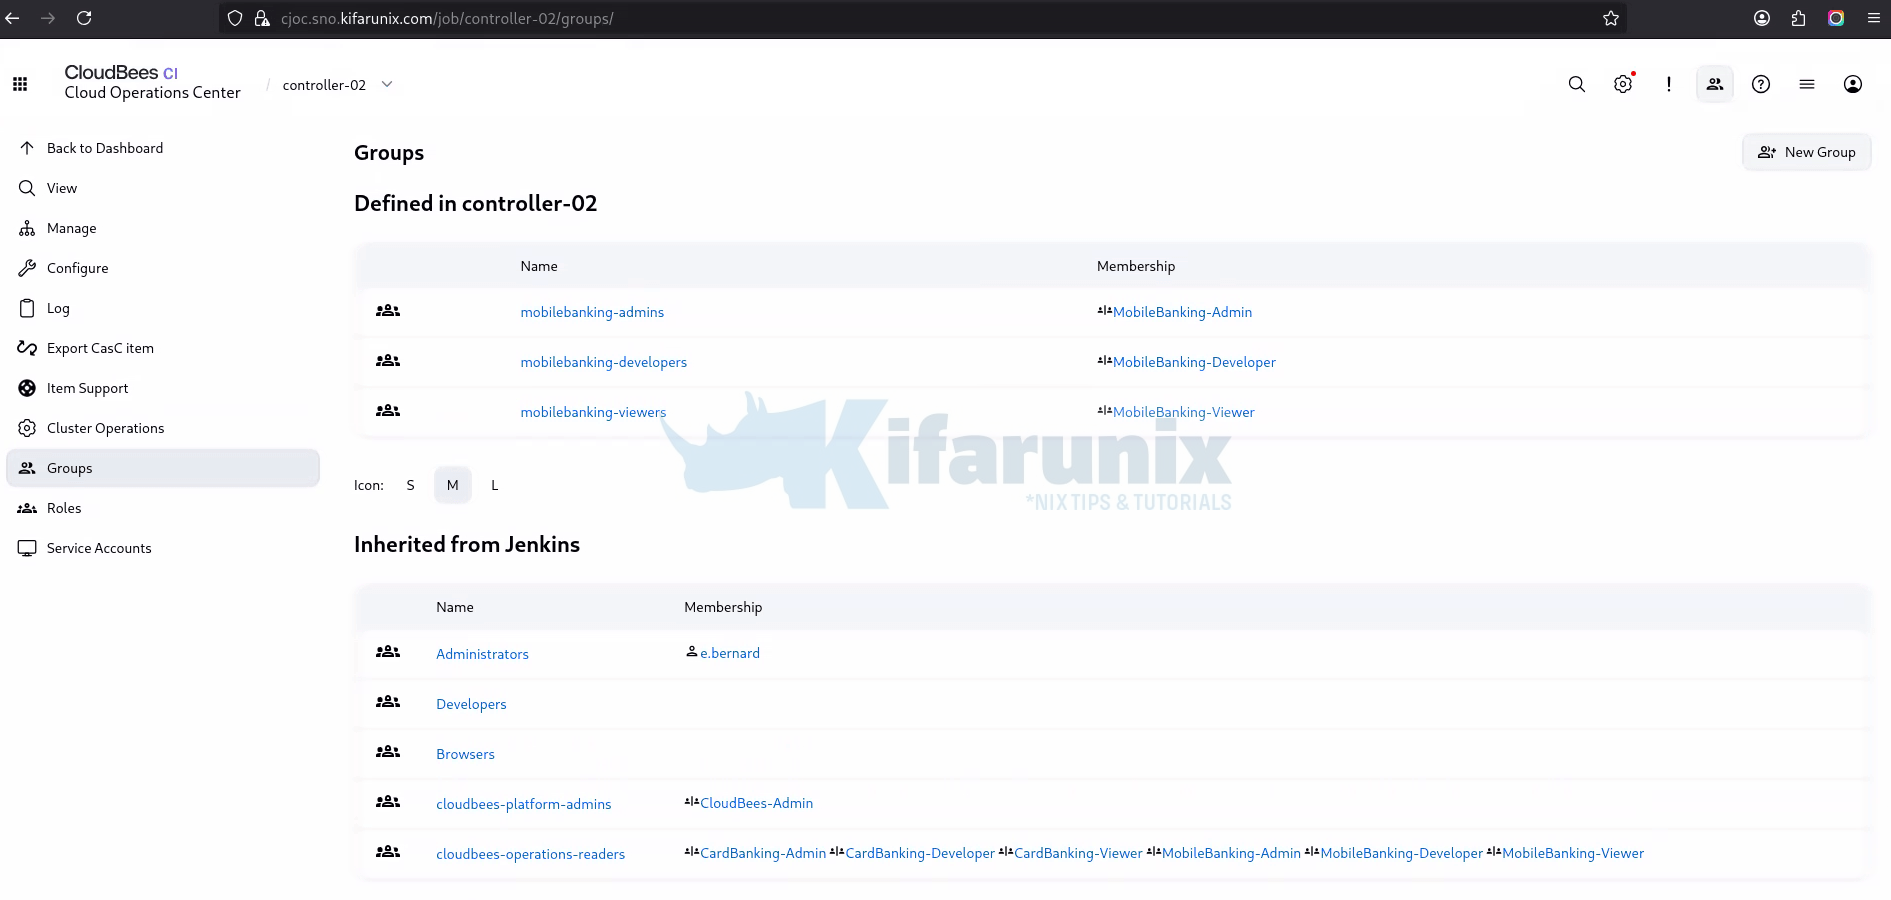Screen dimensions: 1891x900
Task: Click the group icon beside cloudbees-platform-admins
Action: pyautogui.click(x=388, y=802)
